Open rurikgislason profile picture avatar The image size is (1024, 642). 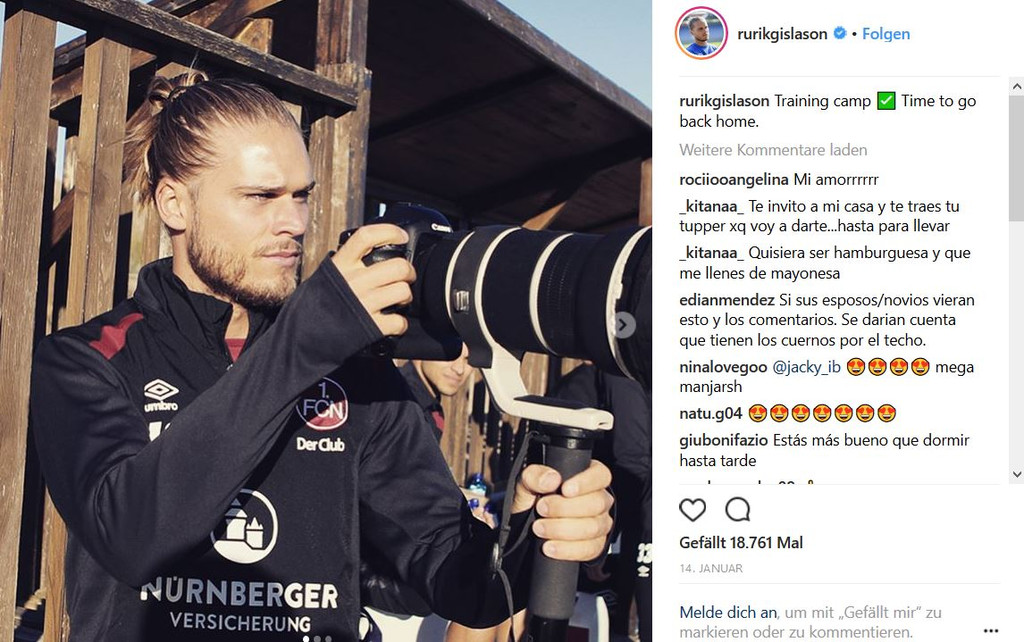701,33
